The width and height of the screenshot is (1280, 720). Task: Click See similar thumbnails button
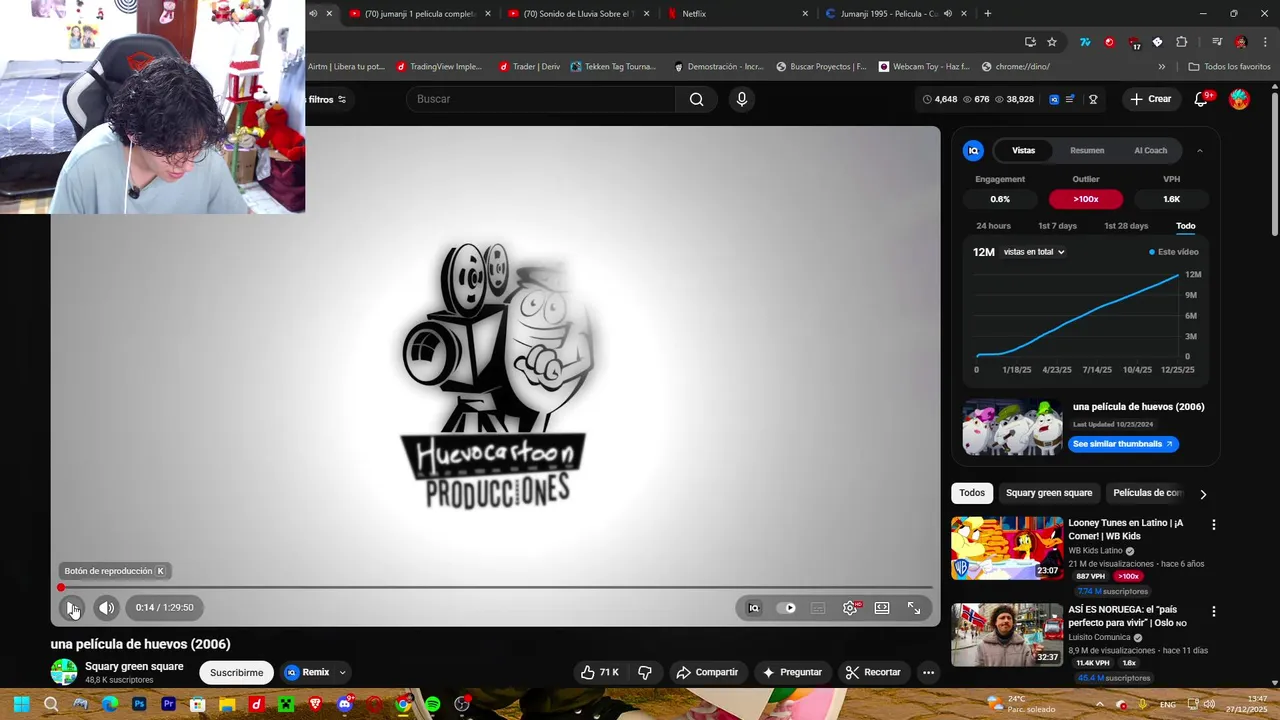click(1123, 444)
